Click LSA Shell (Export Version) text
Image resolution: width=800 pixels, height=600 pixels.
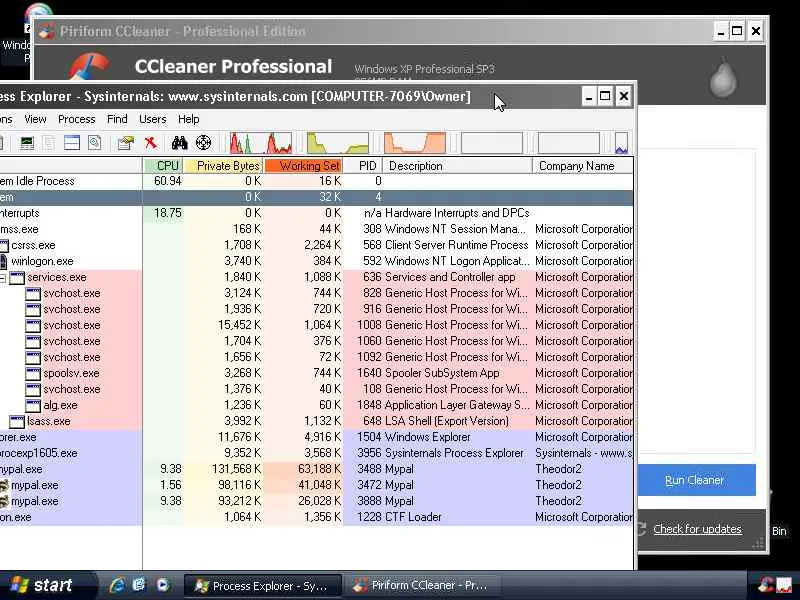point(447,421)
